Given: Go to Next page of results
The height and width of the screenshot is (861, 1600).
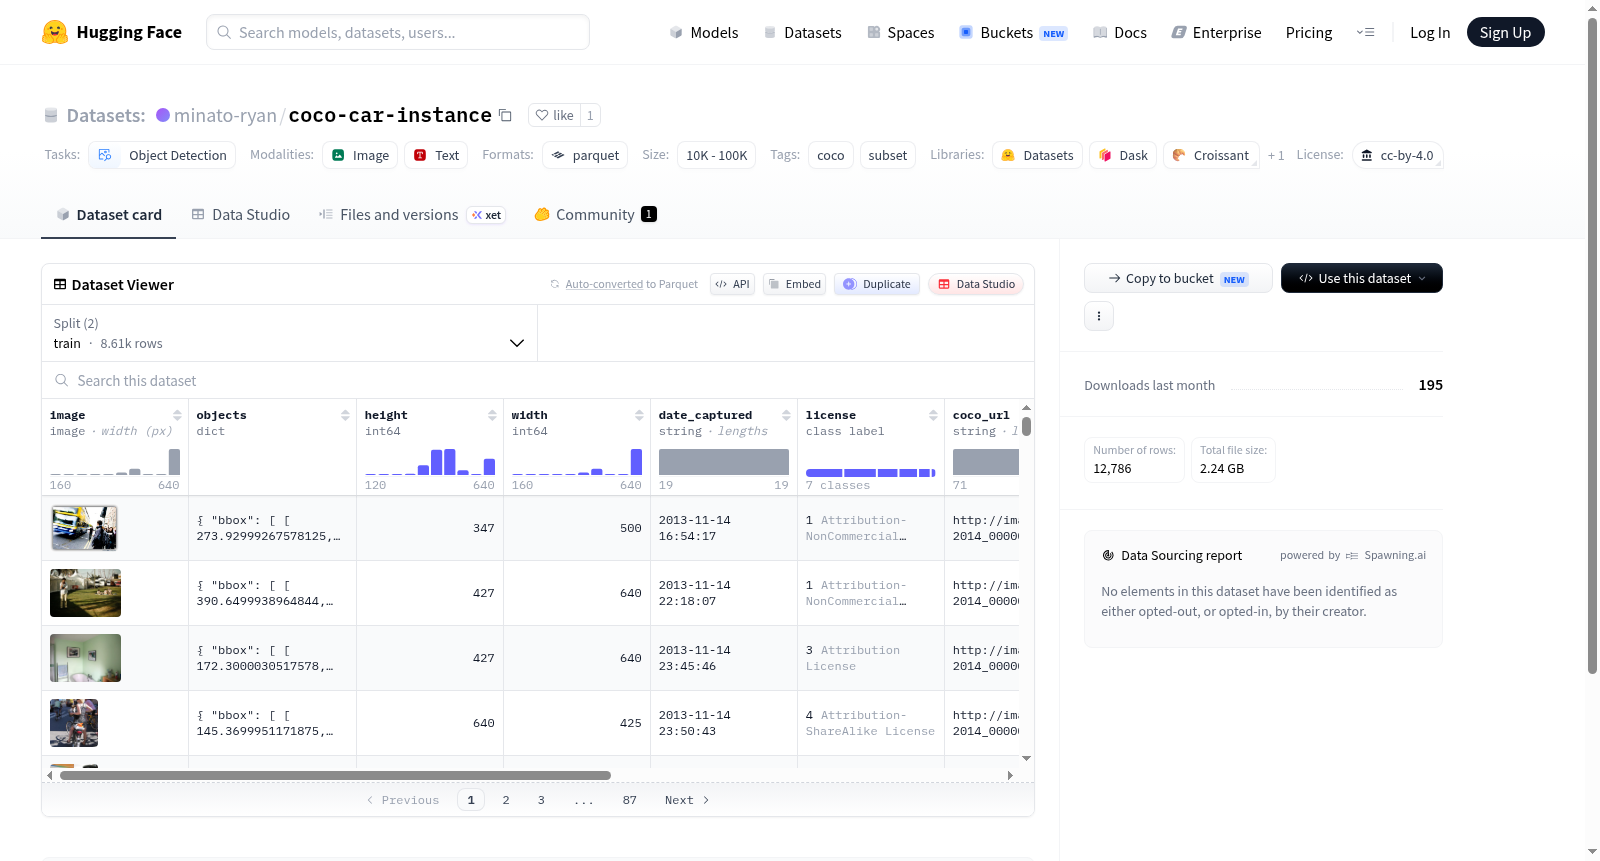Looking at the screenshot, I should pyautogui.click(x=687, y=800).
